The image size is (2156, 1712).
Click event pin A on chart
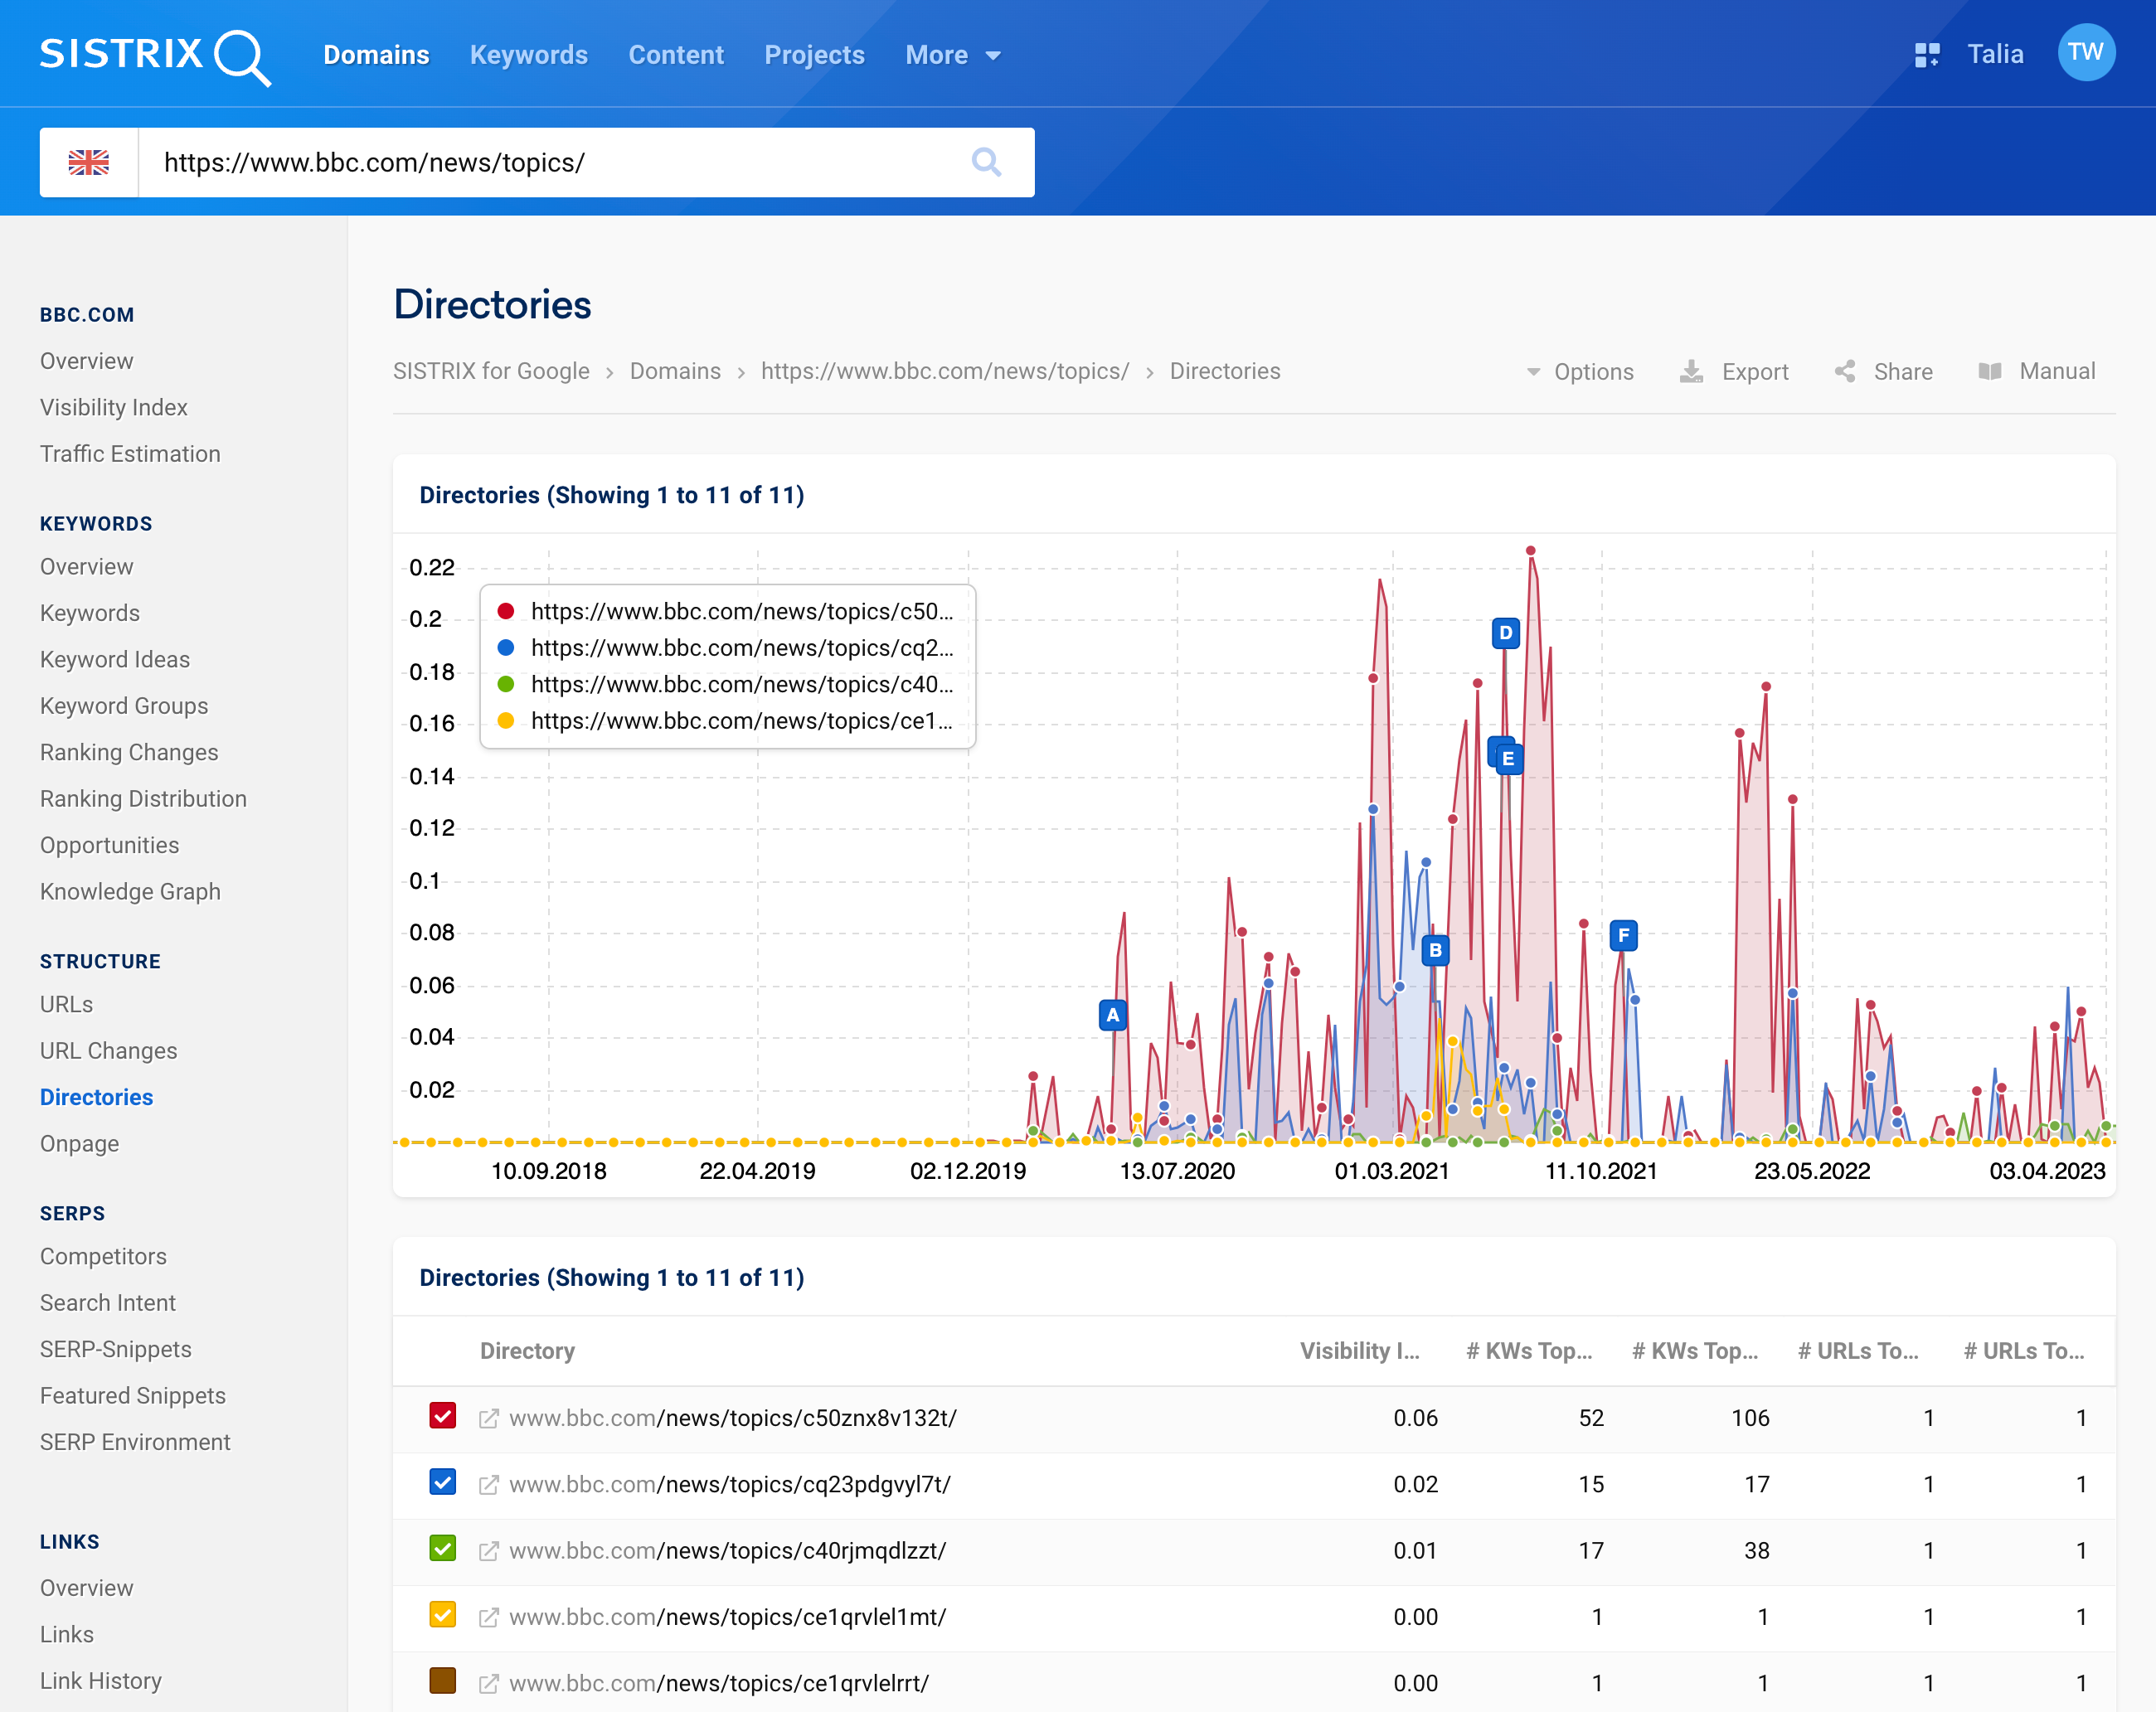1112,1015
